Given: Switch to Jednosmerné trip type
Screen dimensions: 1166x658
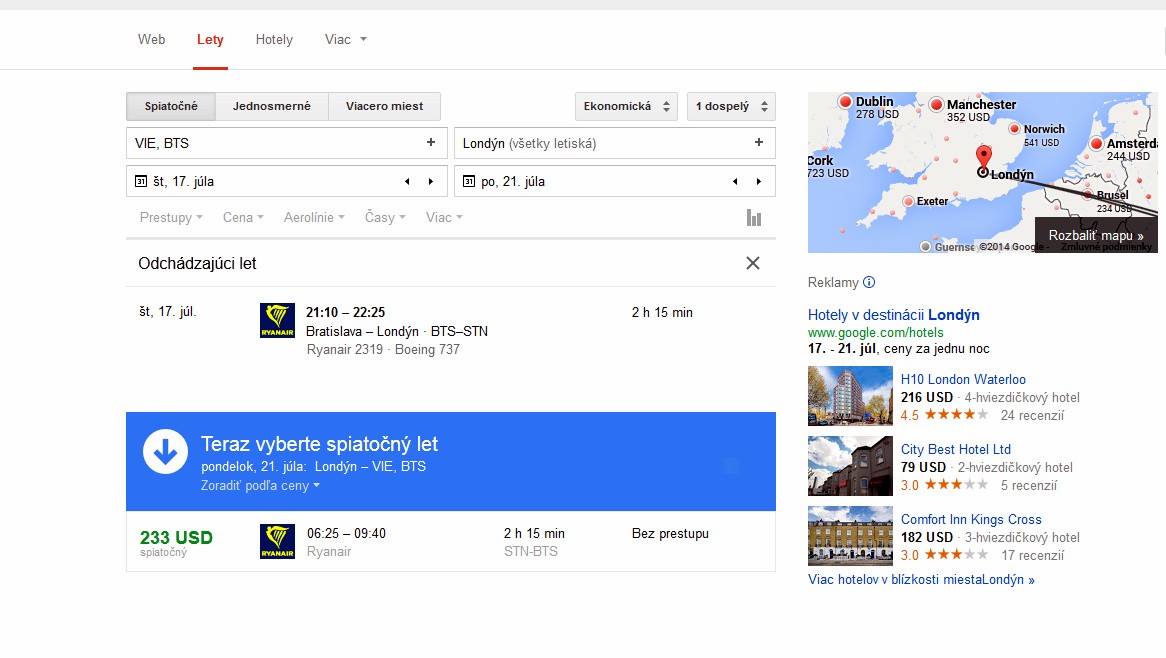Looking at the screenshot, I should 271,107.
